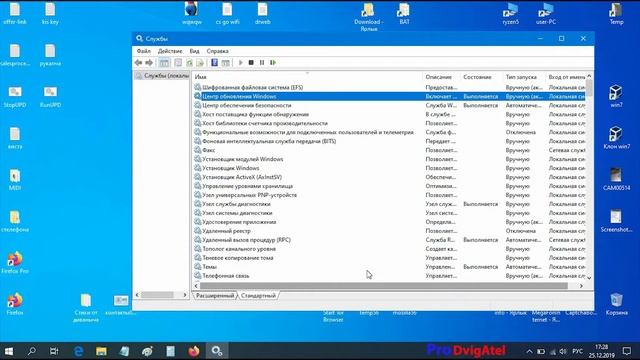Select the Темы service row

click(390, 267)
